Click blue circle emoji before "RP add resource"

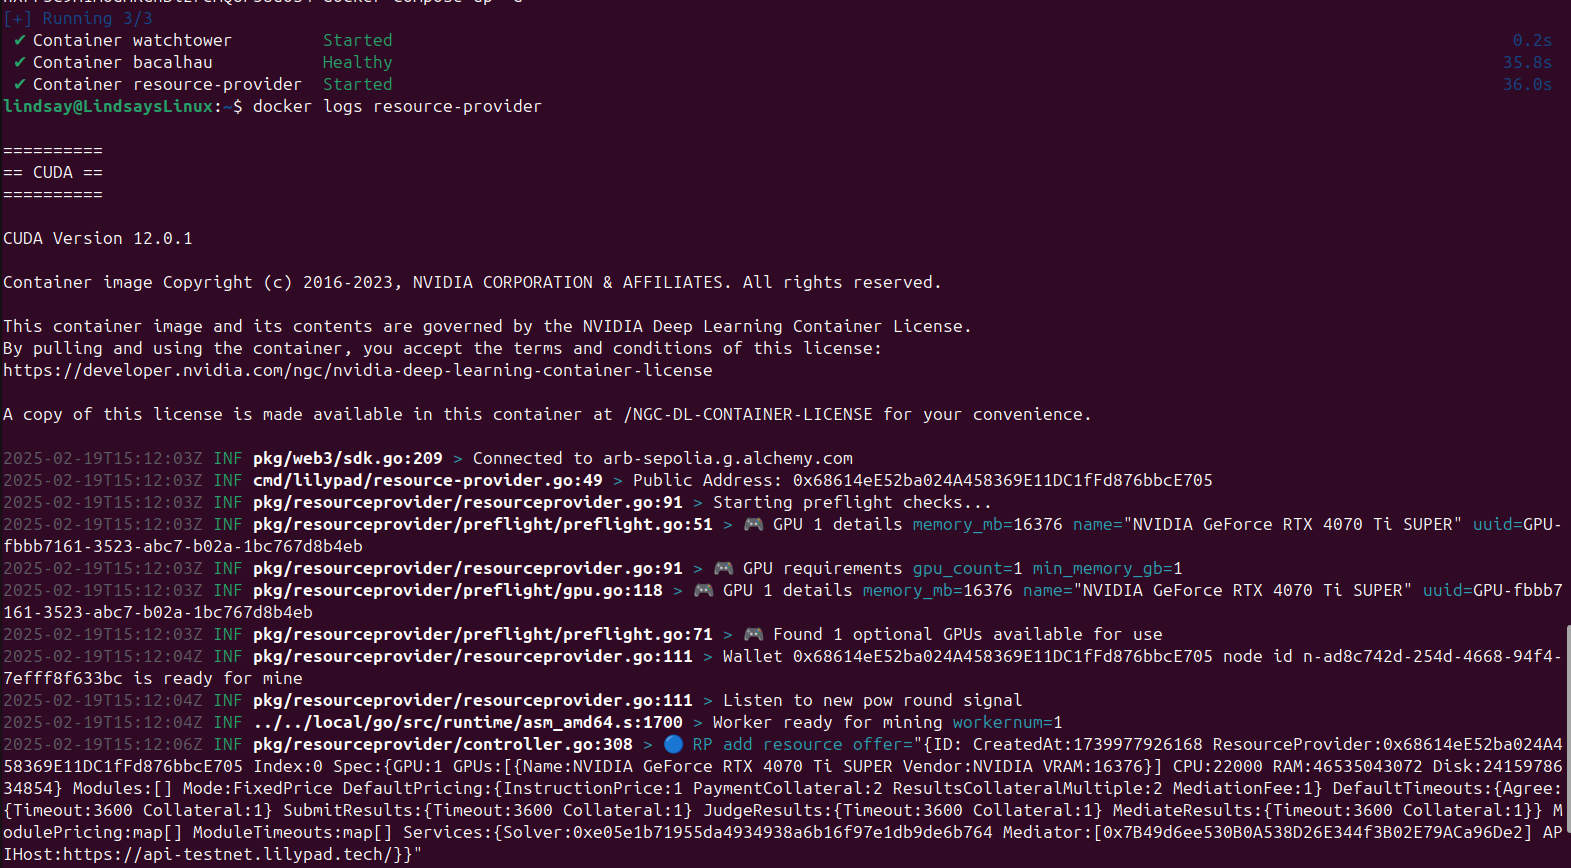(673, 744)
